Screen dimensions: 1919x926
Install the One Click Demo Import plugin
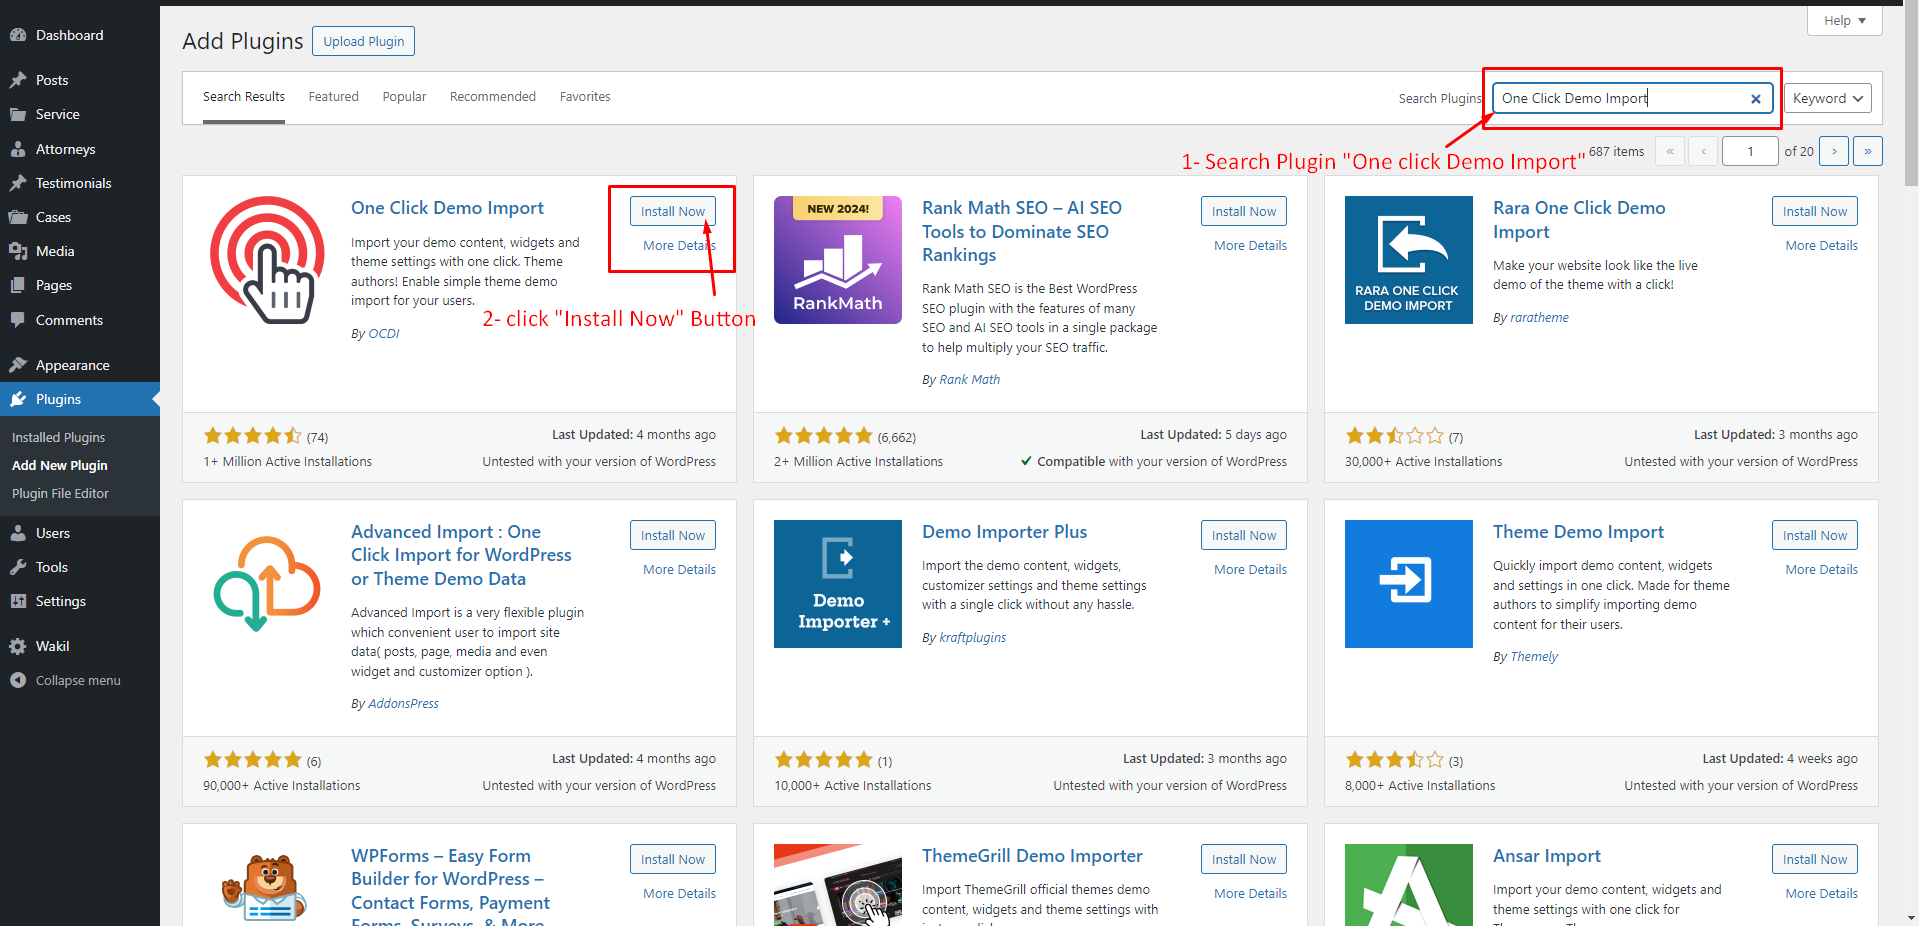[x=672, y=211]
